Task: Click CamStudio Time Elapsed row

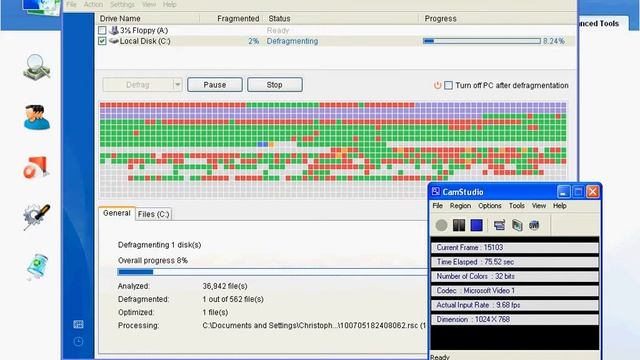Action: (515, 262)
